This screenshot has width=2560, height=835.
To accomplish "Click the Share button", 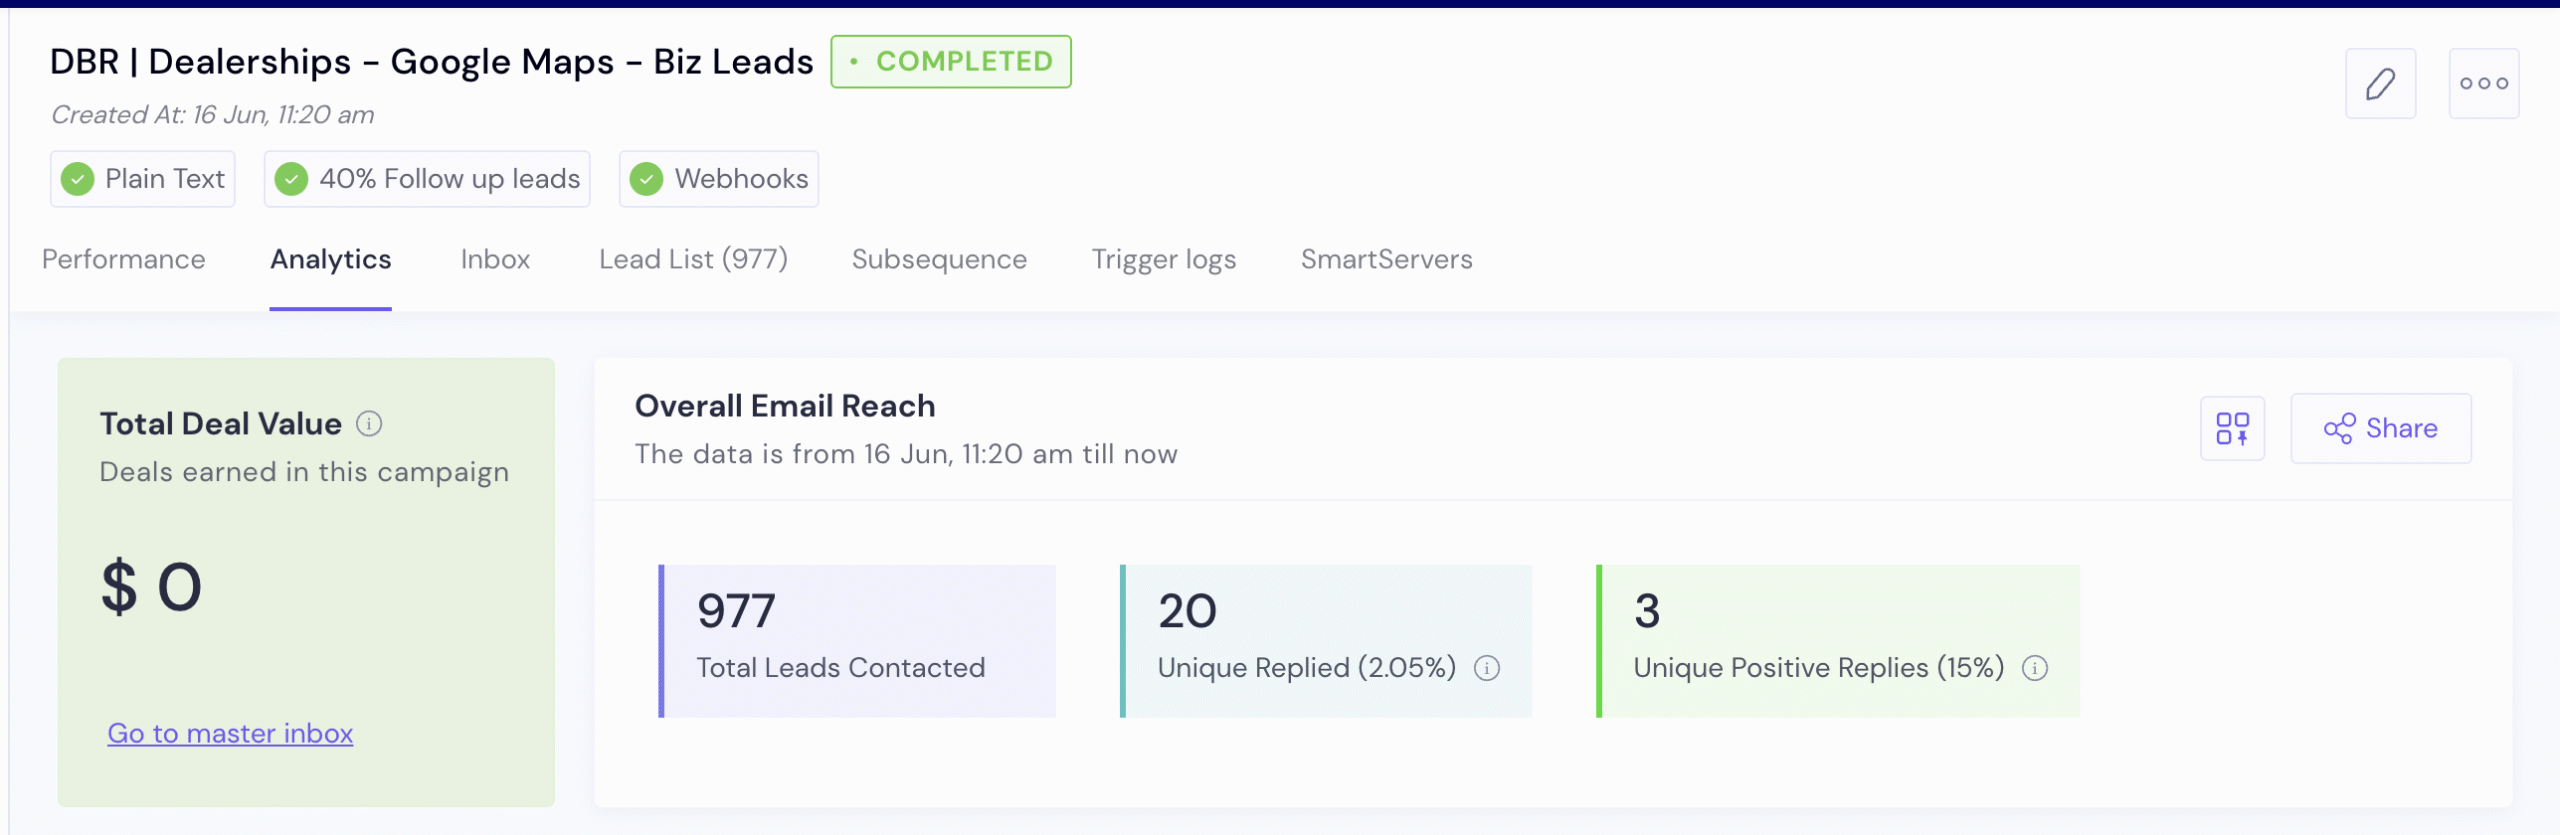I will pyautogui.click(x=2380, y=428).
